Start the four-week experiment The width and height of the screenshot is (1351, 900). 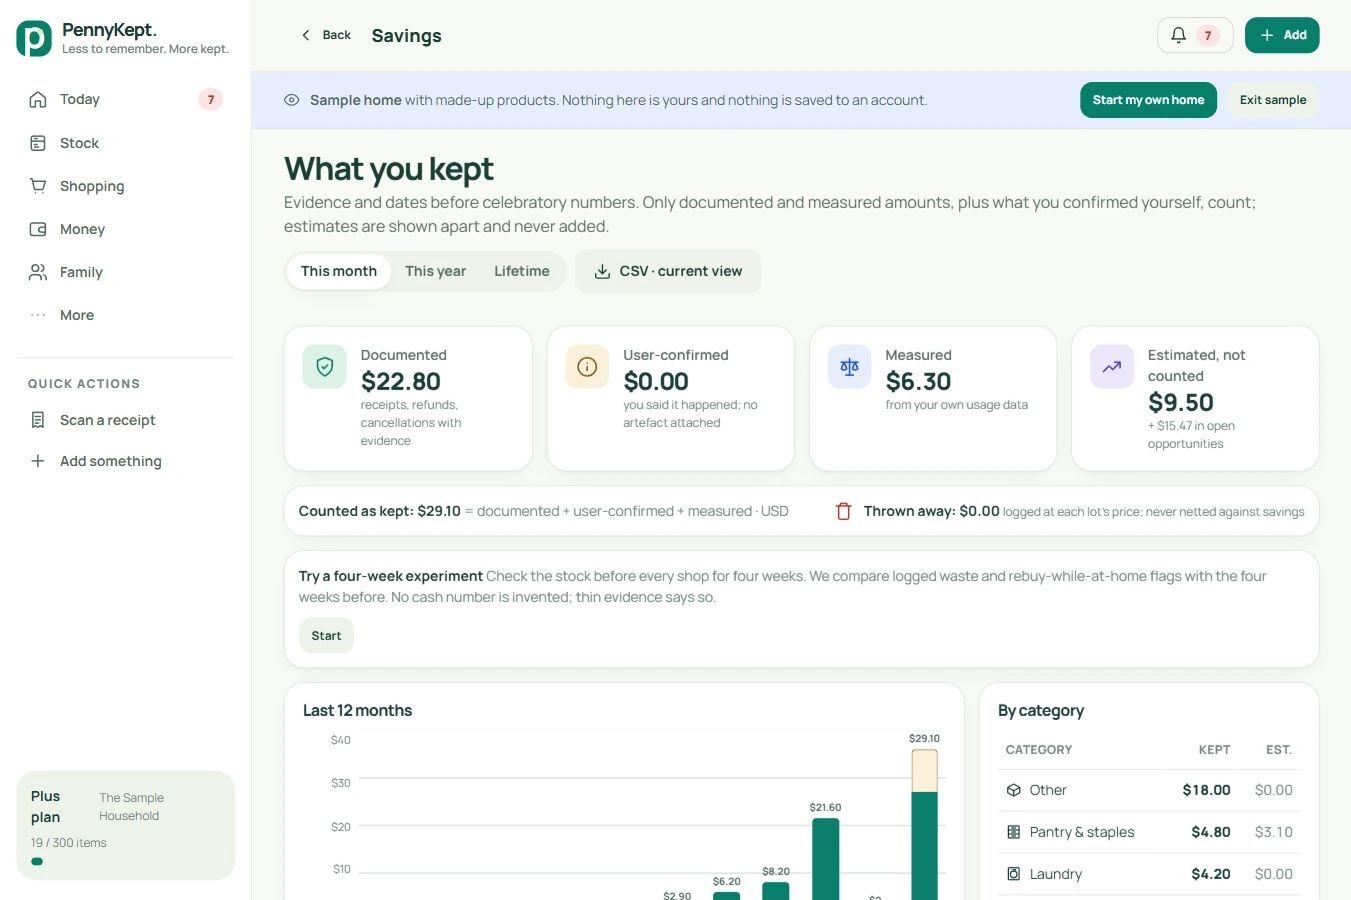326,636
